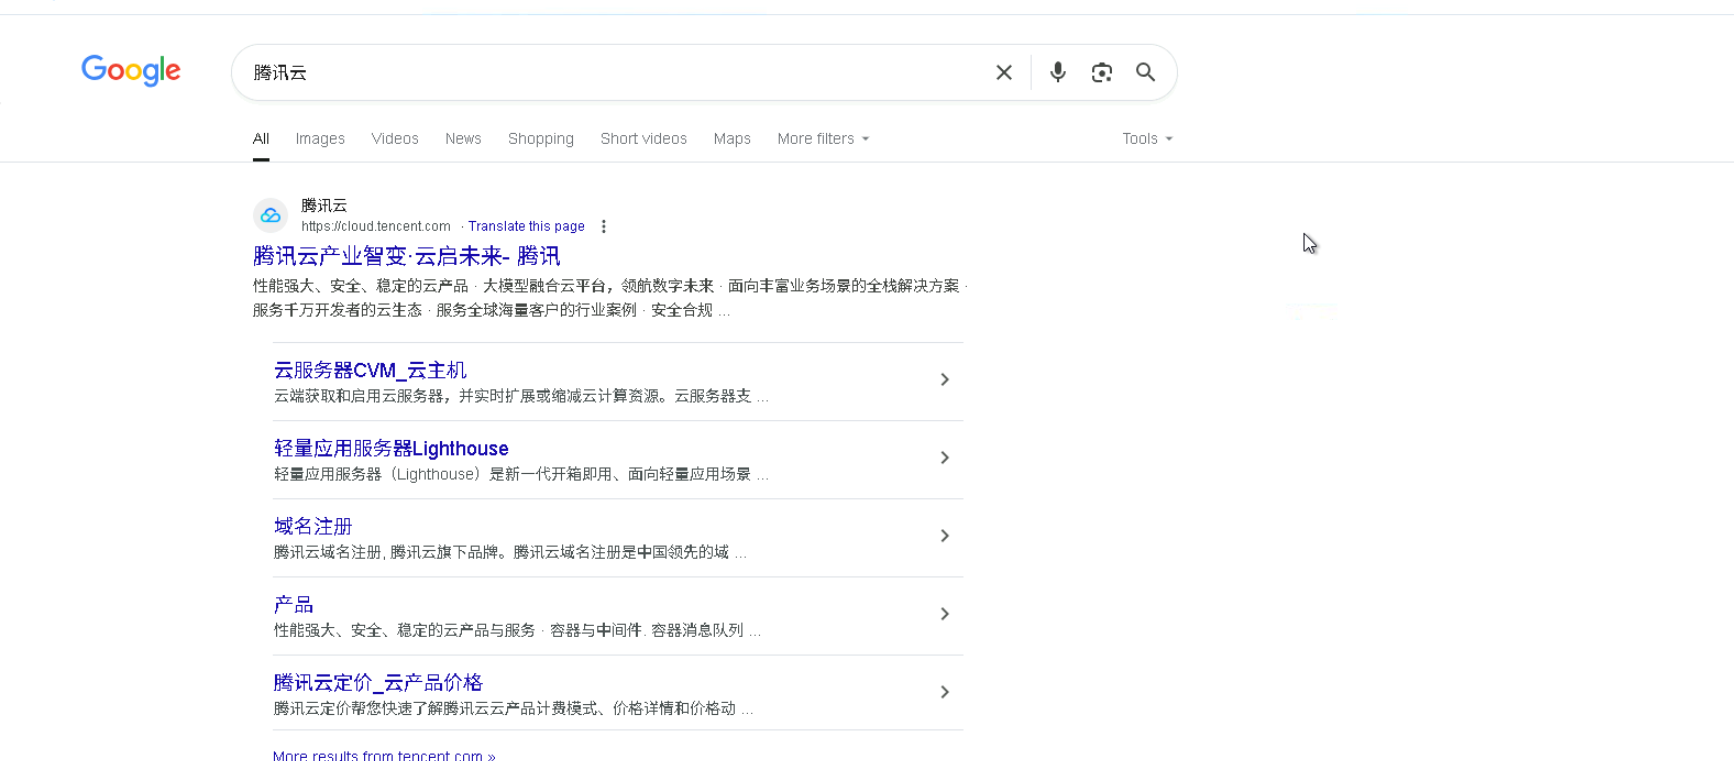Click More results from tencent.com link

tap(384, 755)
